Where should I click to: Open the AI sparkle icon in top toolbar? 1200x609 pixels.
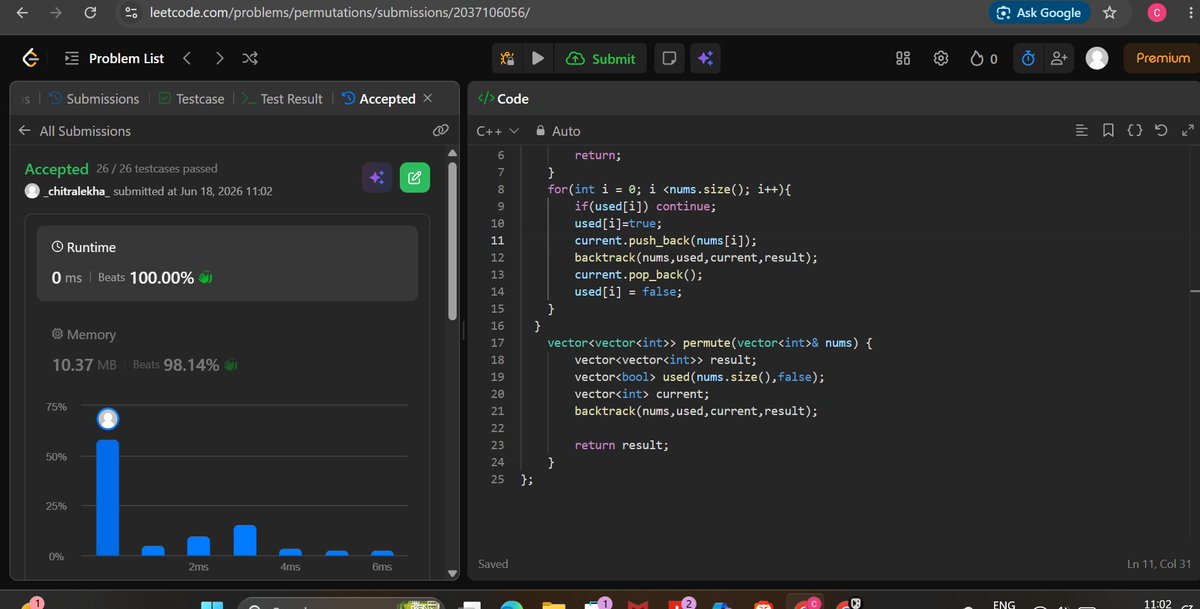[704, 58]
